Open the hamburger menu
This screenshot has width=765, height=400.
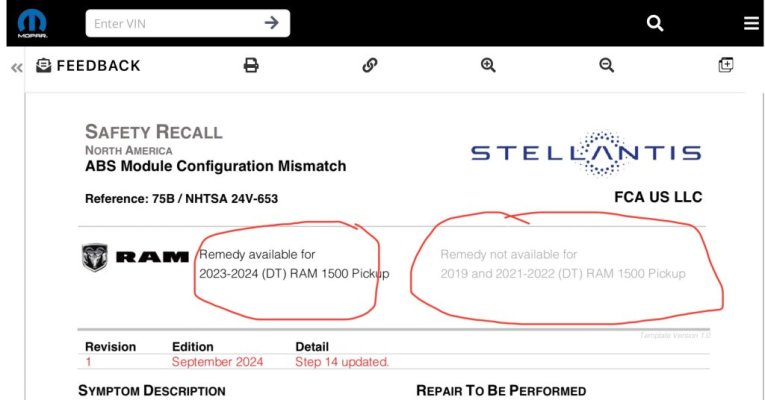[x=751, y=23]
